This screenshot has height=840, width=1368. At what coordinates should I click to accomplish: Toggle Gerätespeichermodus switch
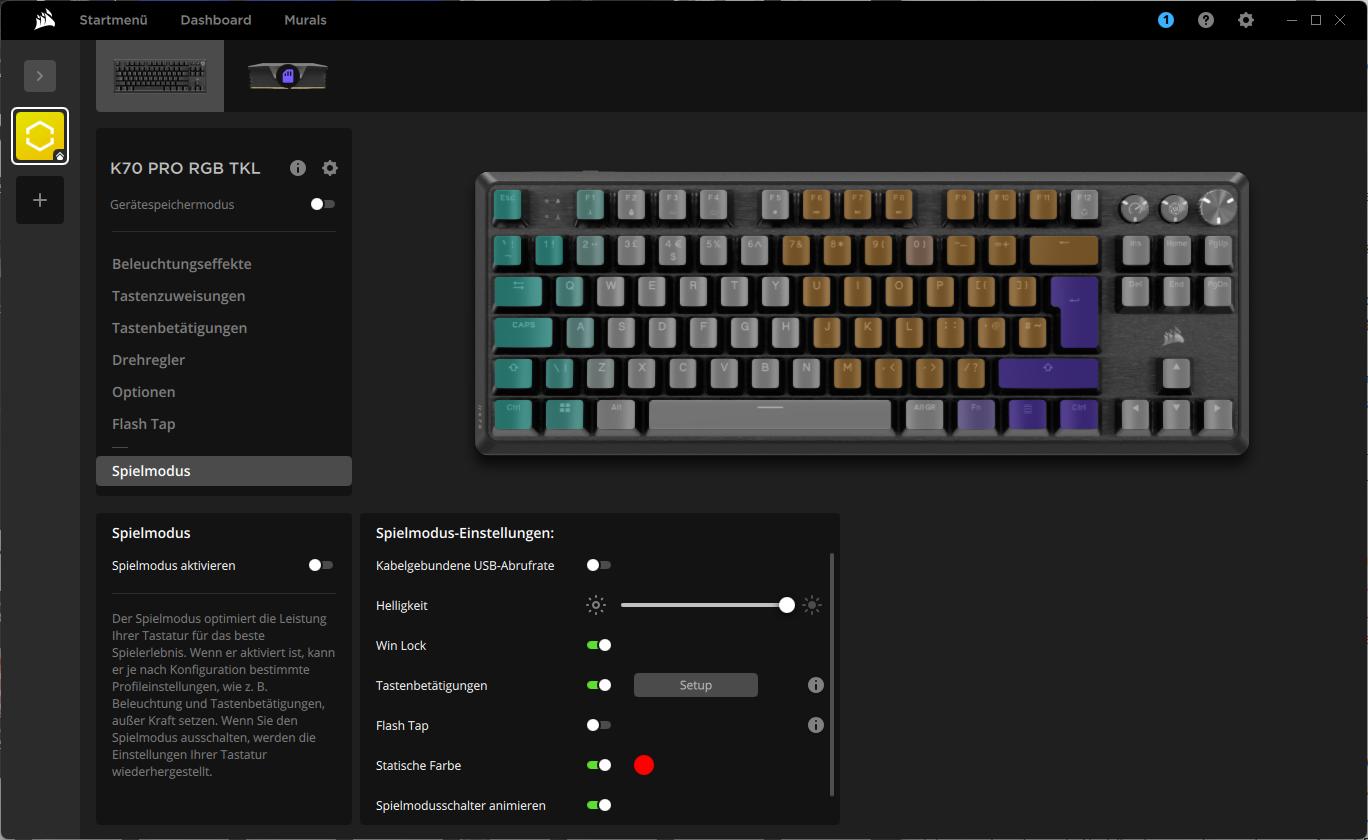point(322,204)
